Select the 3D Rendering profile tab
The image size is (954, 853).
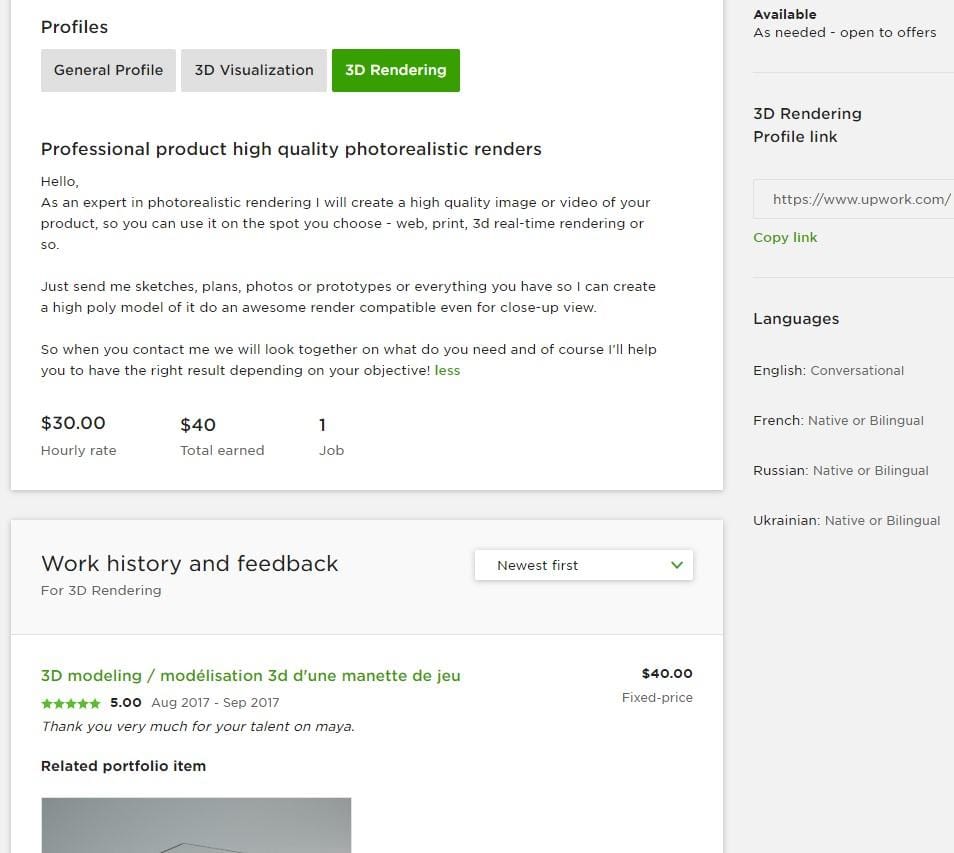395,70
